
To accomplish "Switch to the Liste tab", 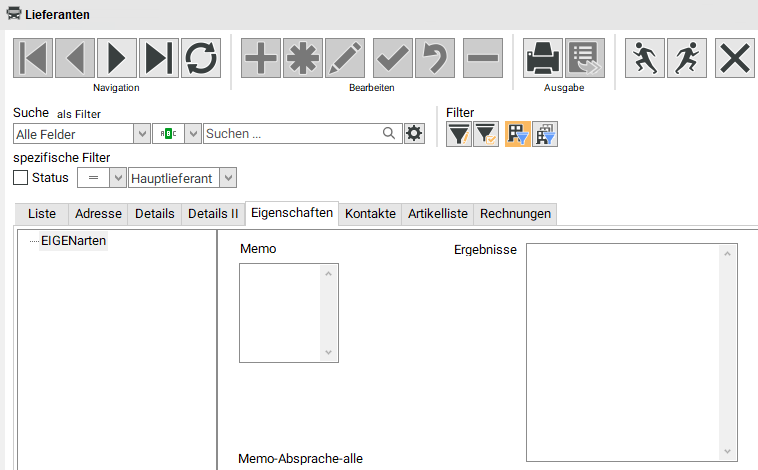I will pos(42,214).
